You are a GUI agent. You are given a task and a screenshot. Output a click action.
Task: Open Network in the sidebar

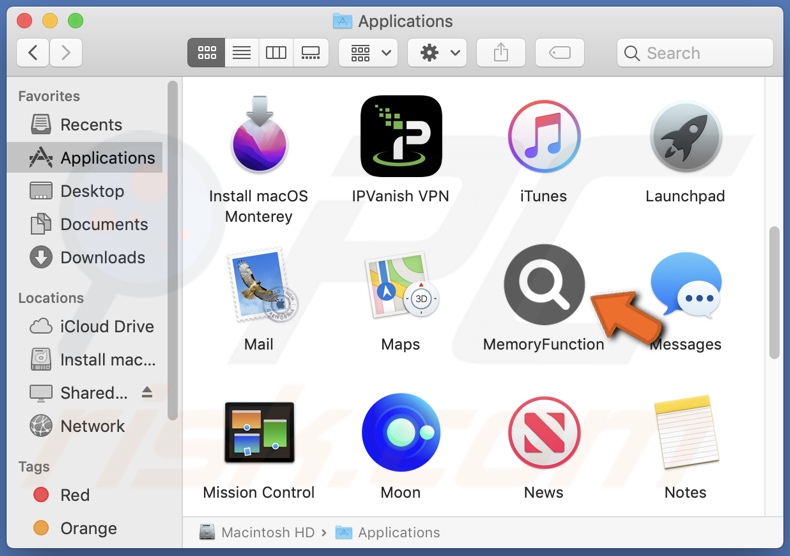click(x=85, y=426)
